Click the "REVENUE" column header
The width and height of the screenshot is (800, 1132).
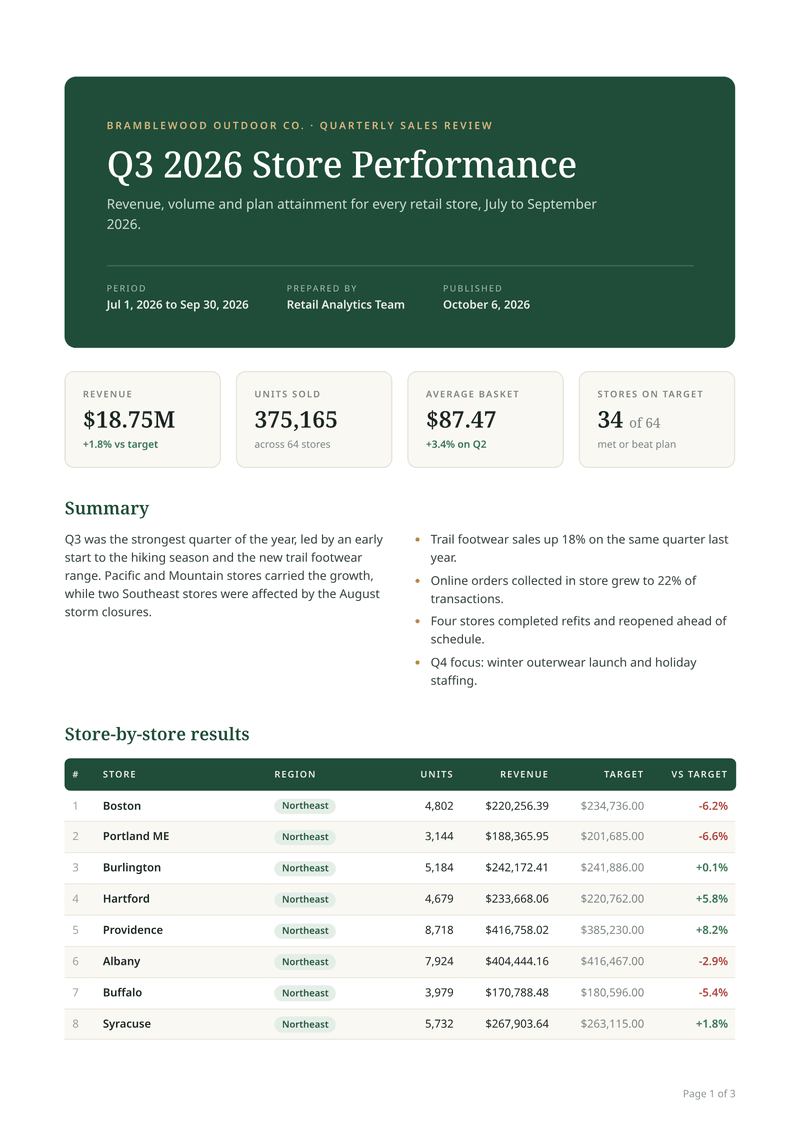click(524, 774)
